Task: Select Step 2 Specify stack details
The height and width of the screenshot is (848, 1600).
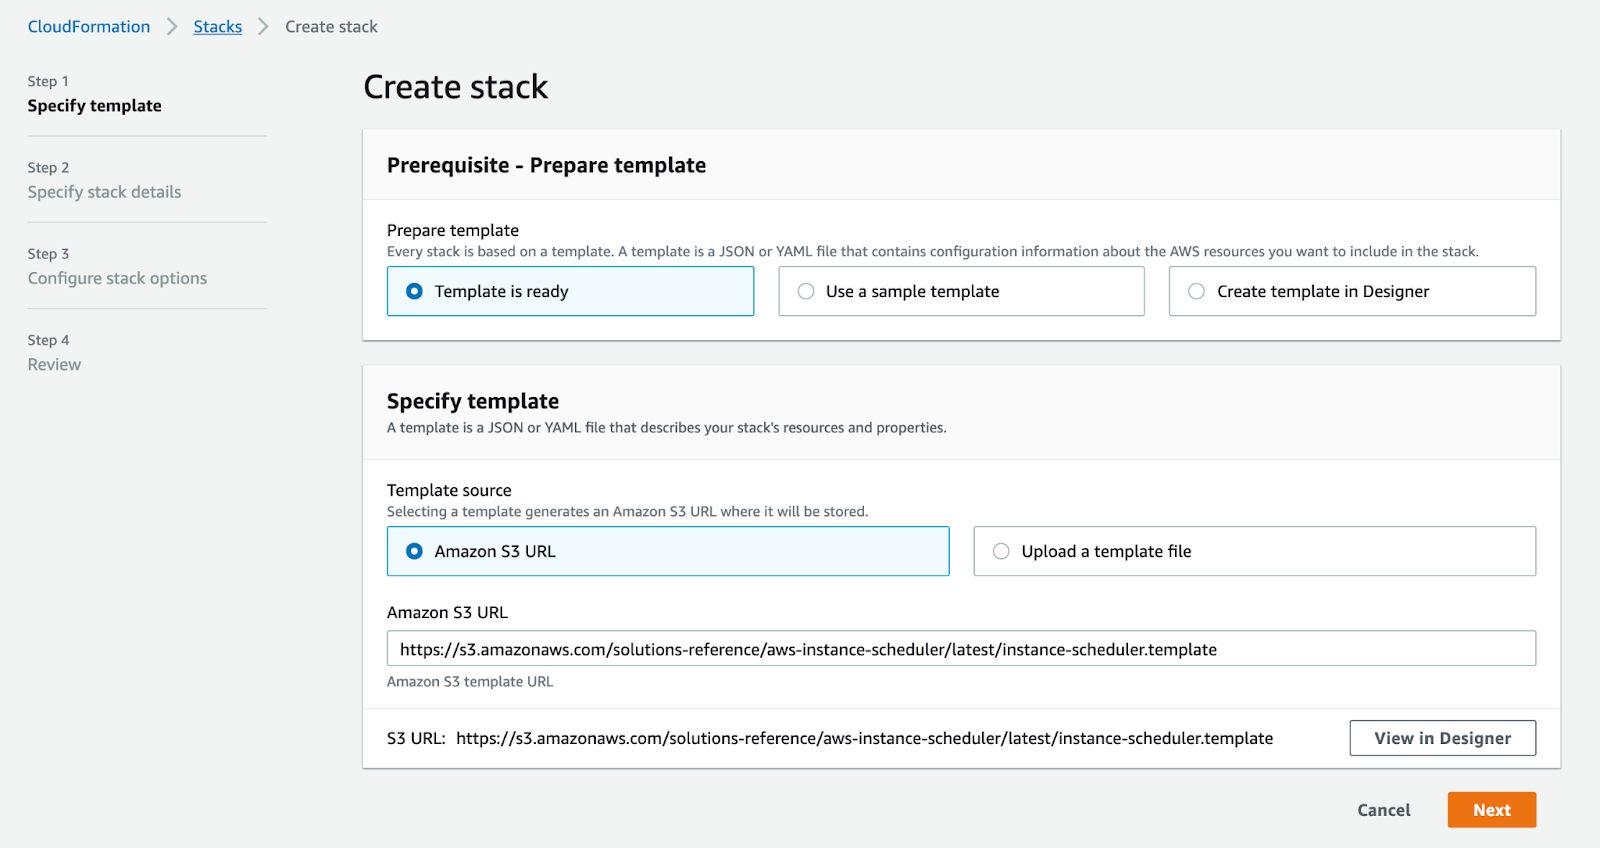Action: [x=105, y=180]
